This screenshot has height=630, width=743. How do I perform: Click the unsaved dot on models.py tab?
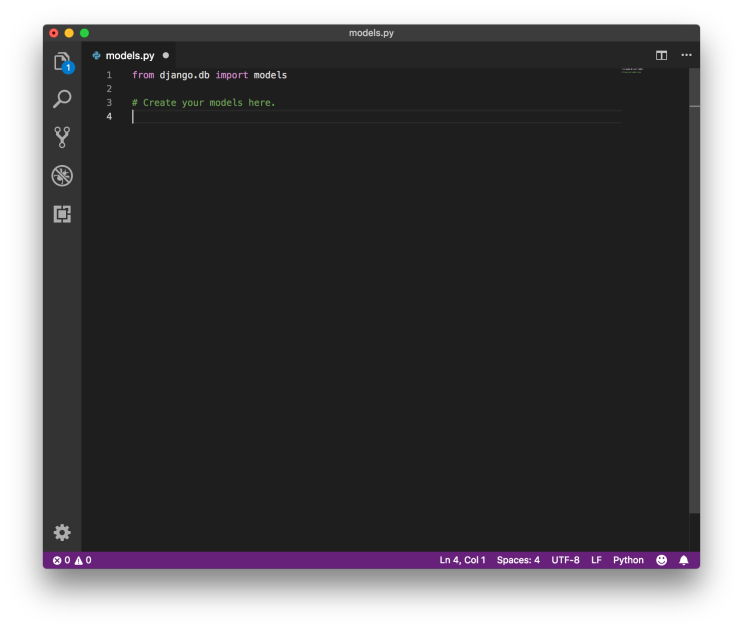tap(166, 55)
